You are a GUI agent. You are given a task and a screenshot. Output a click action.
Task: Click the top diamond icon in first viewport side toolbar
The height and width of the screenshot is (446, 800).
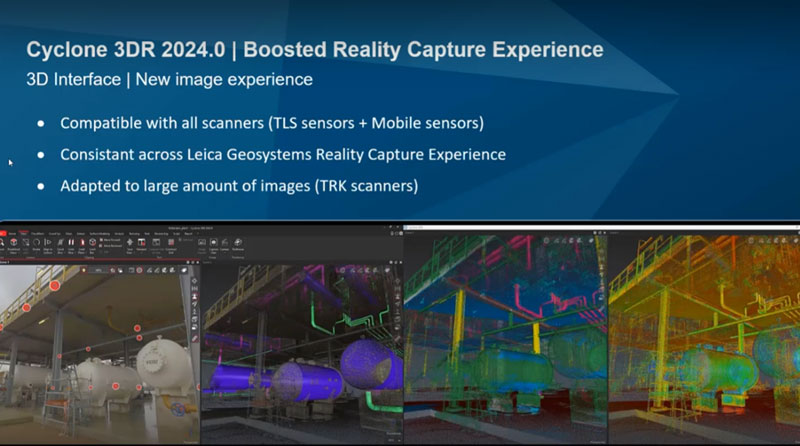point(194,281)
